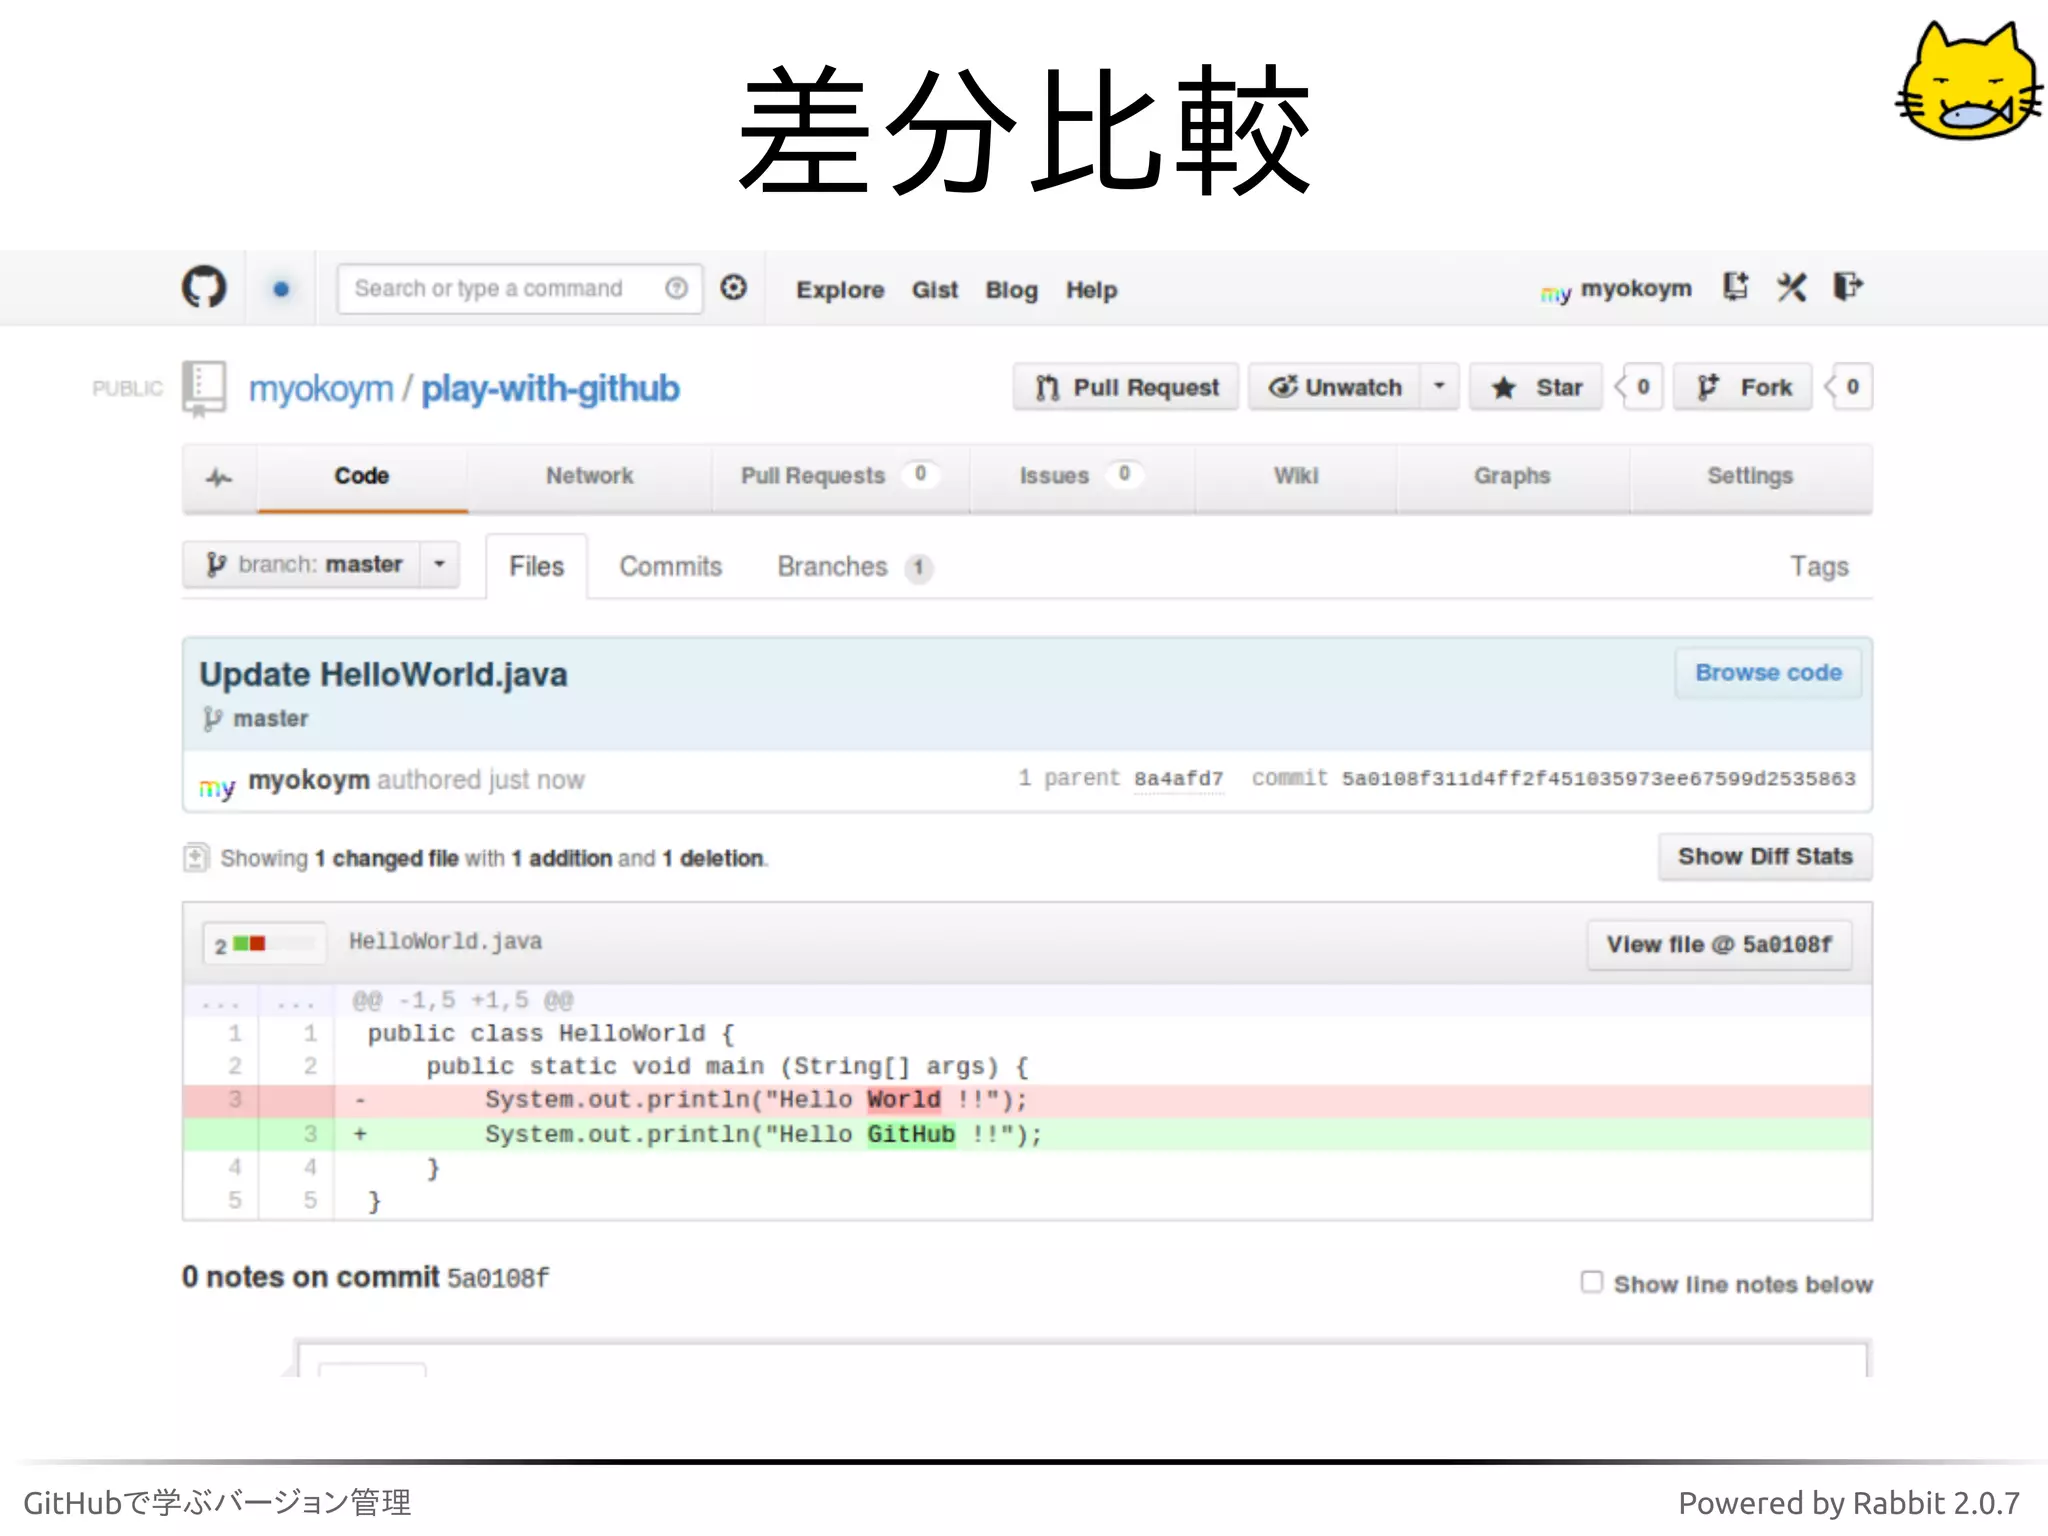The image size is (2048, 1536).
Task: Click the yellow cat mascot image
Action: (1967, 81)
